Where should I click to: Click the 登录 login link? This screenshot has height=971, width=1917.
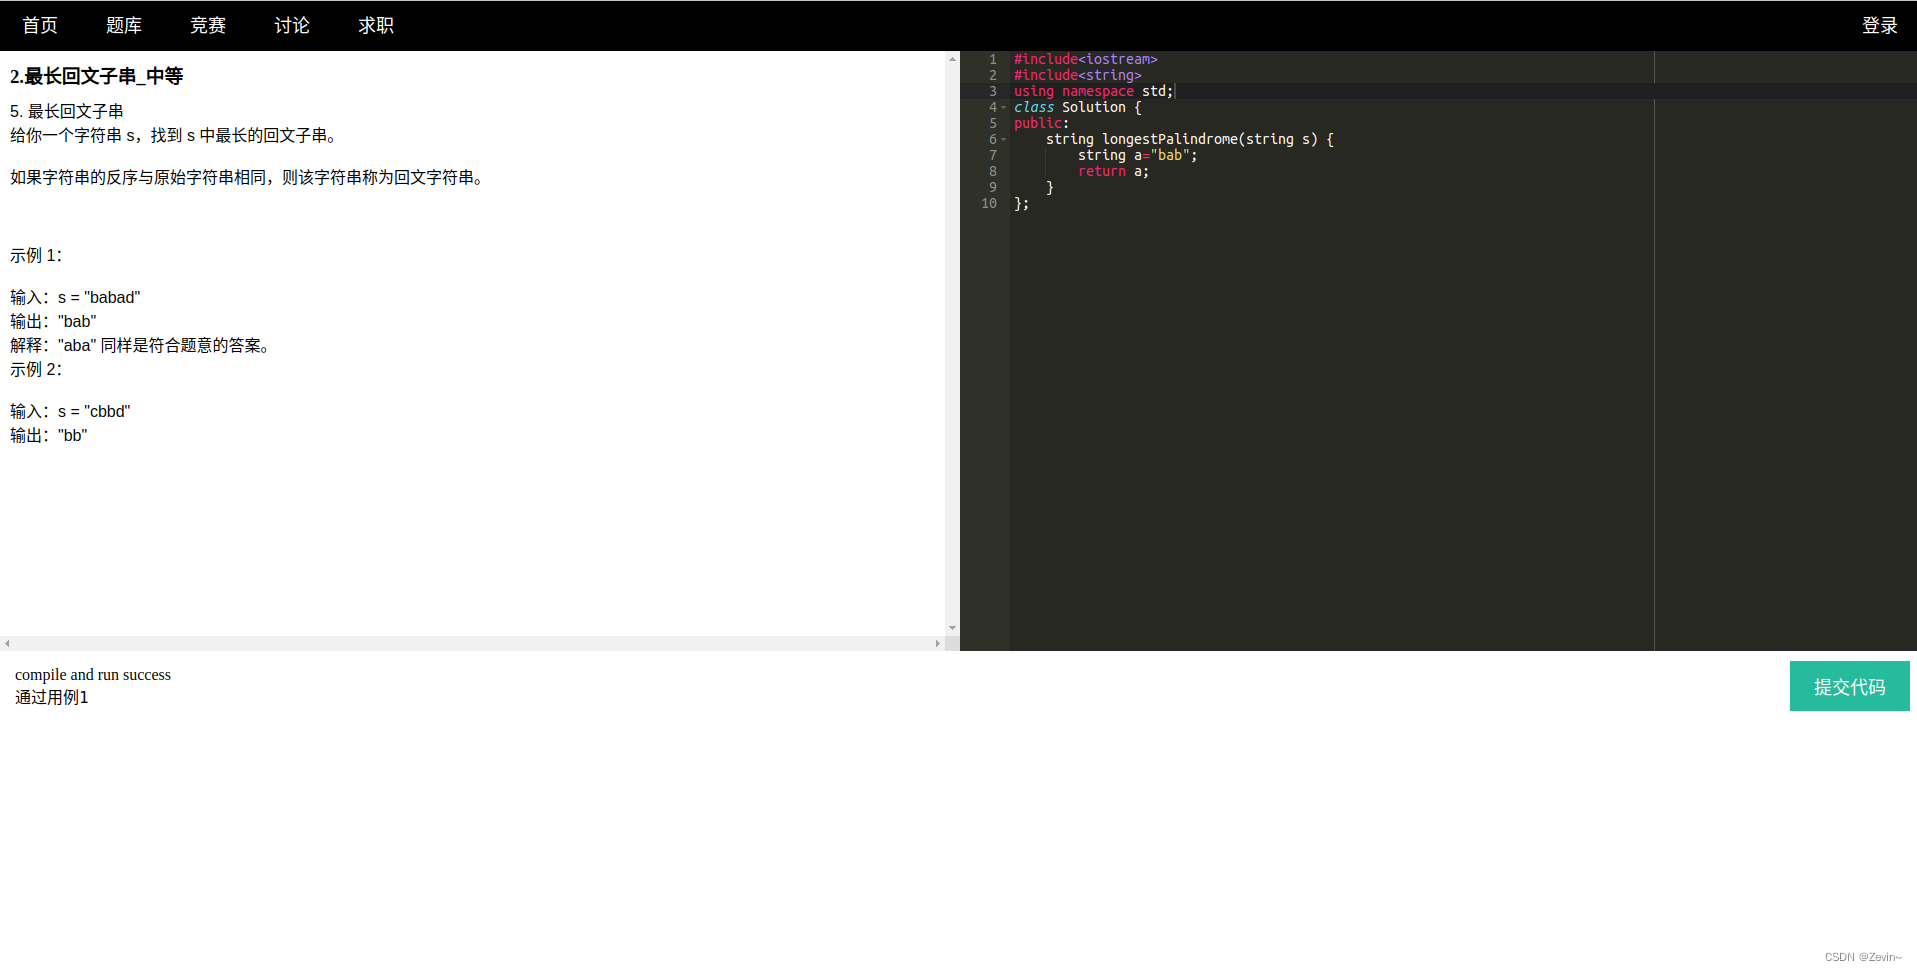click(x=1879, y=26)
